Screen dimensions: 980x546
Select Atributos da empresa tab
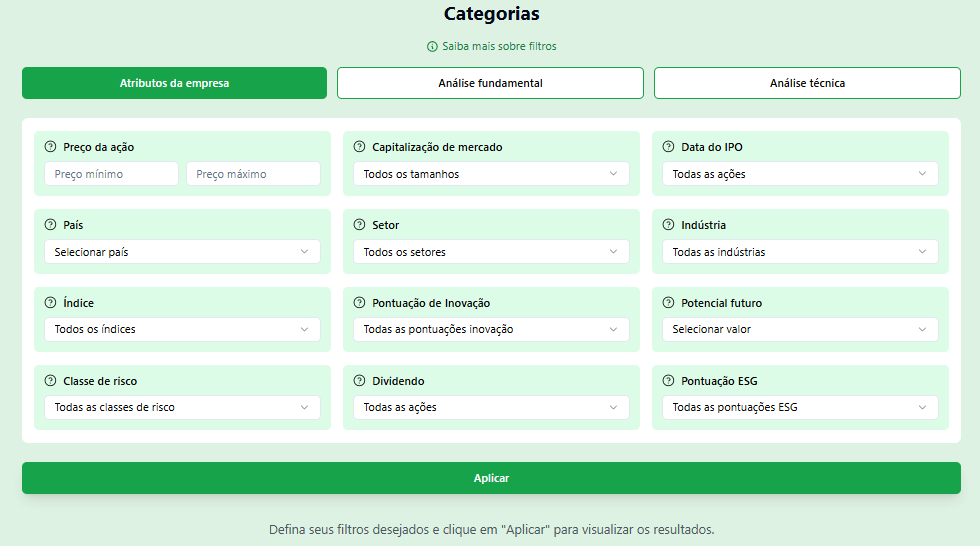click(174, 83)
